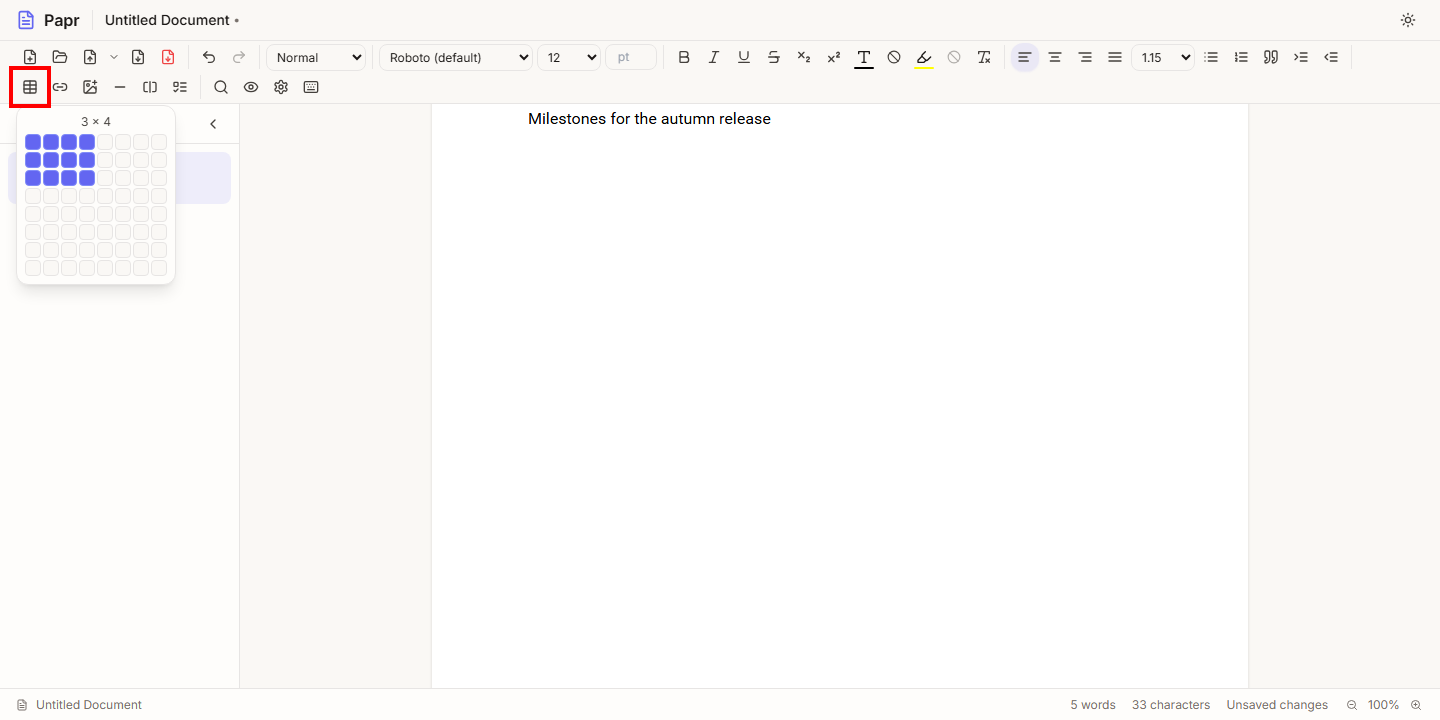Zoom in using the status bar magnifier-plus
Image resolution: width=1440 pixels, height=720 pixels.
pos(1416,705)
